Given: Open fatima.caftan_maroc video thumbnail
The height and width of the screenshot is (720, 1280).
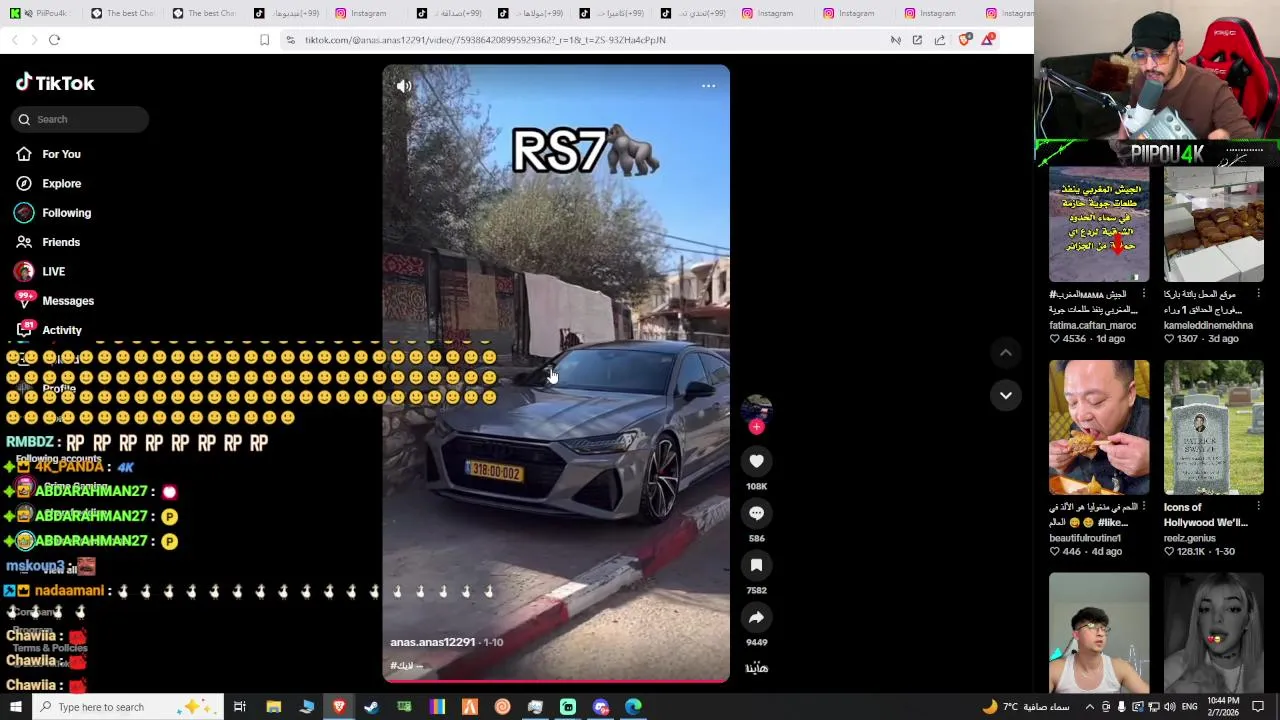Looking at the screenshot, I should point(1099,225).
